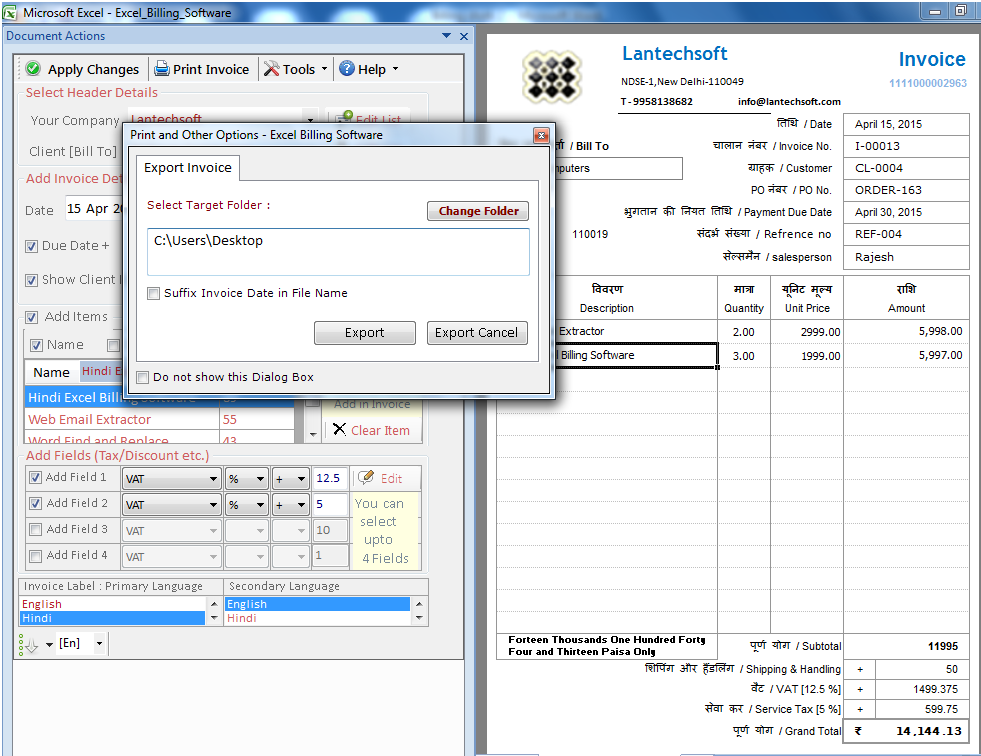
Task: Click the target folder path field
Action: [x=338, y=252]
